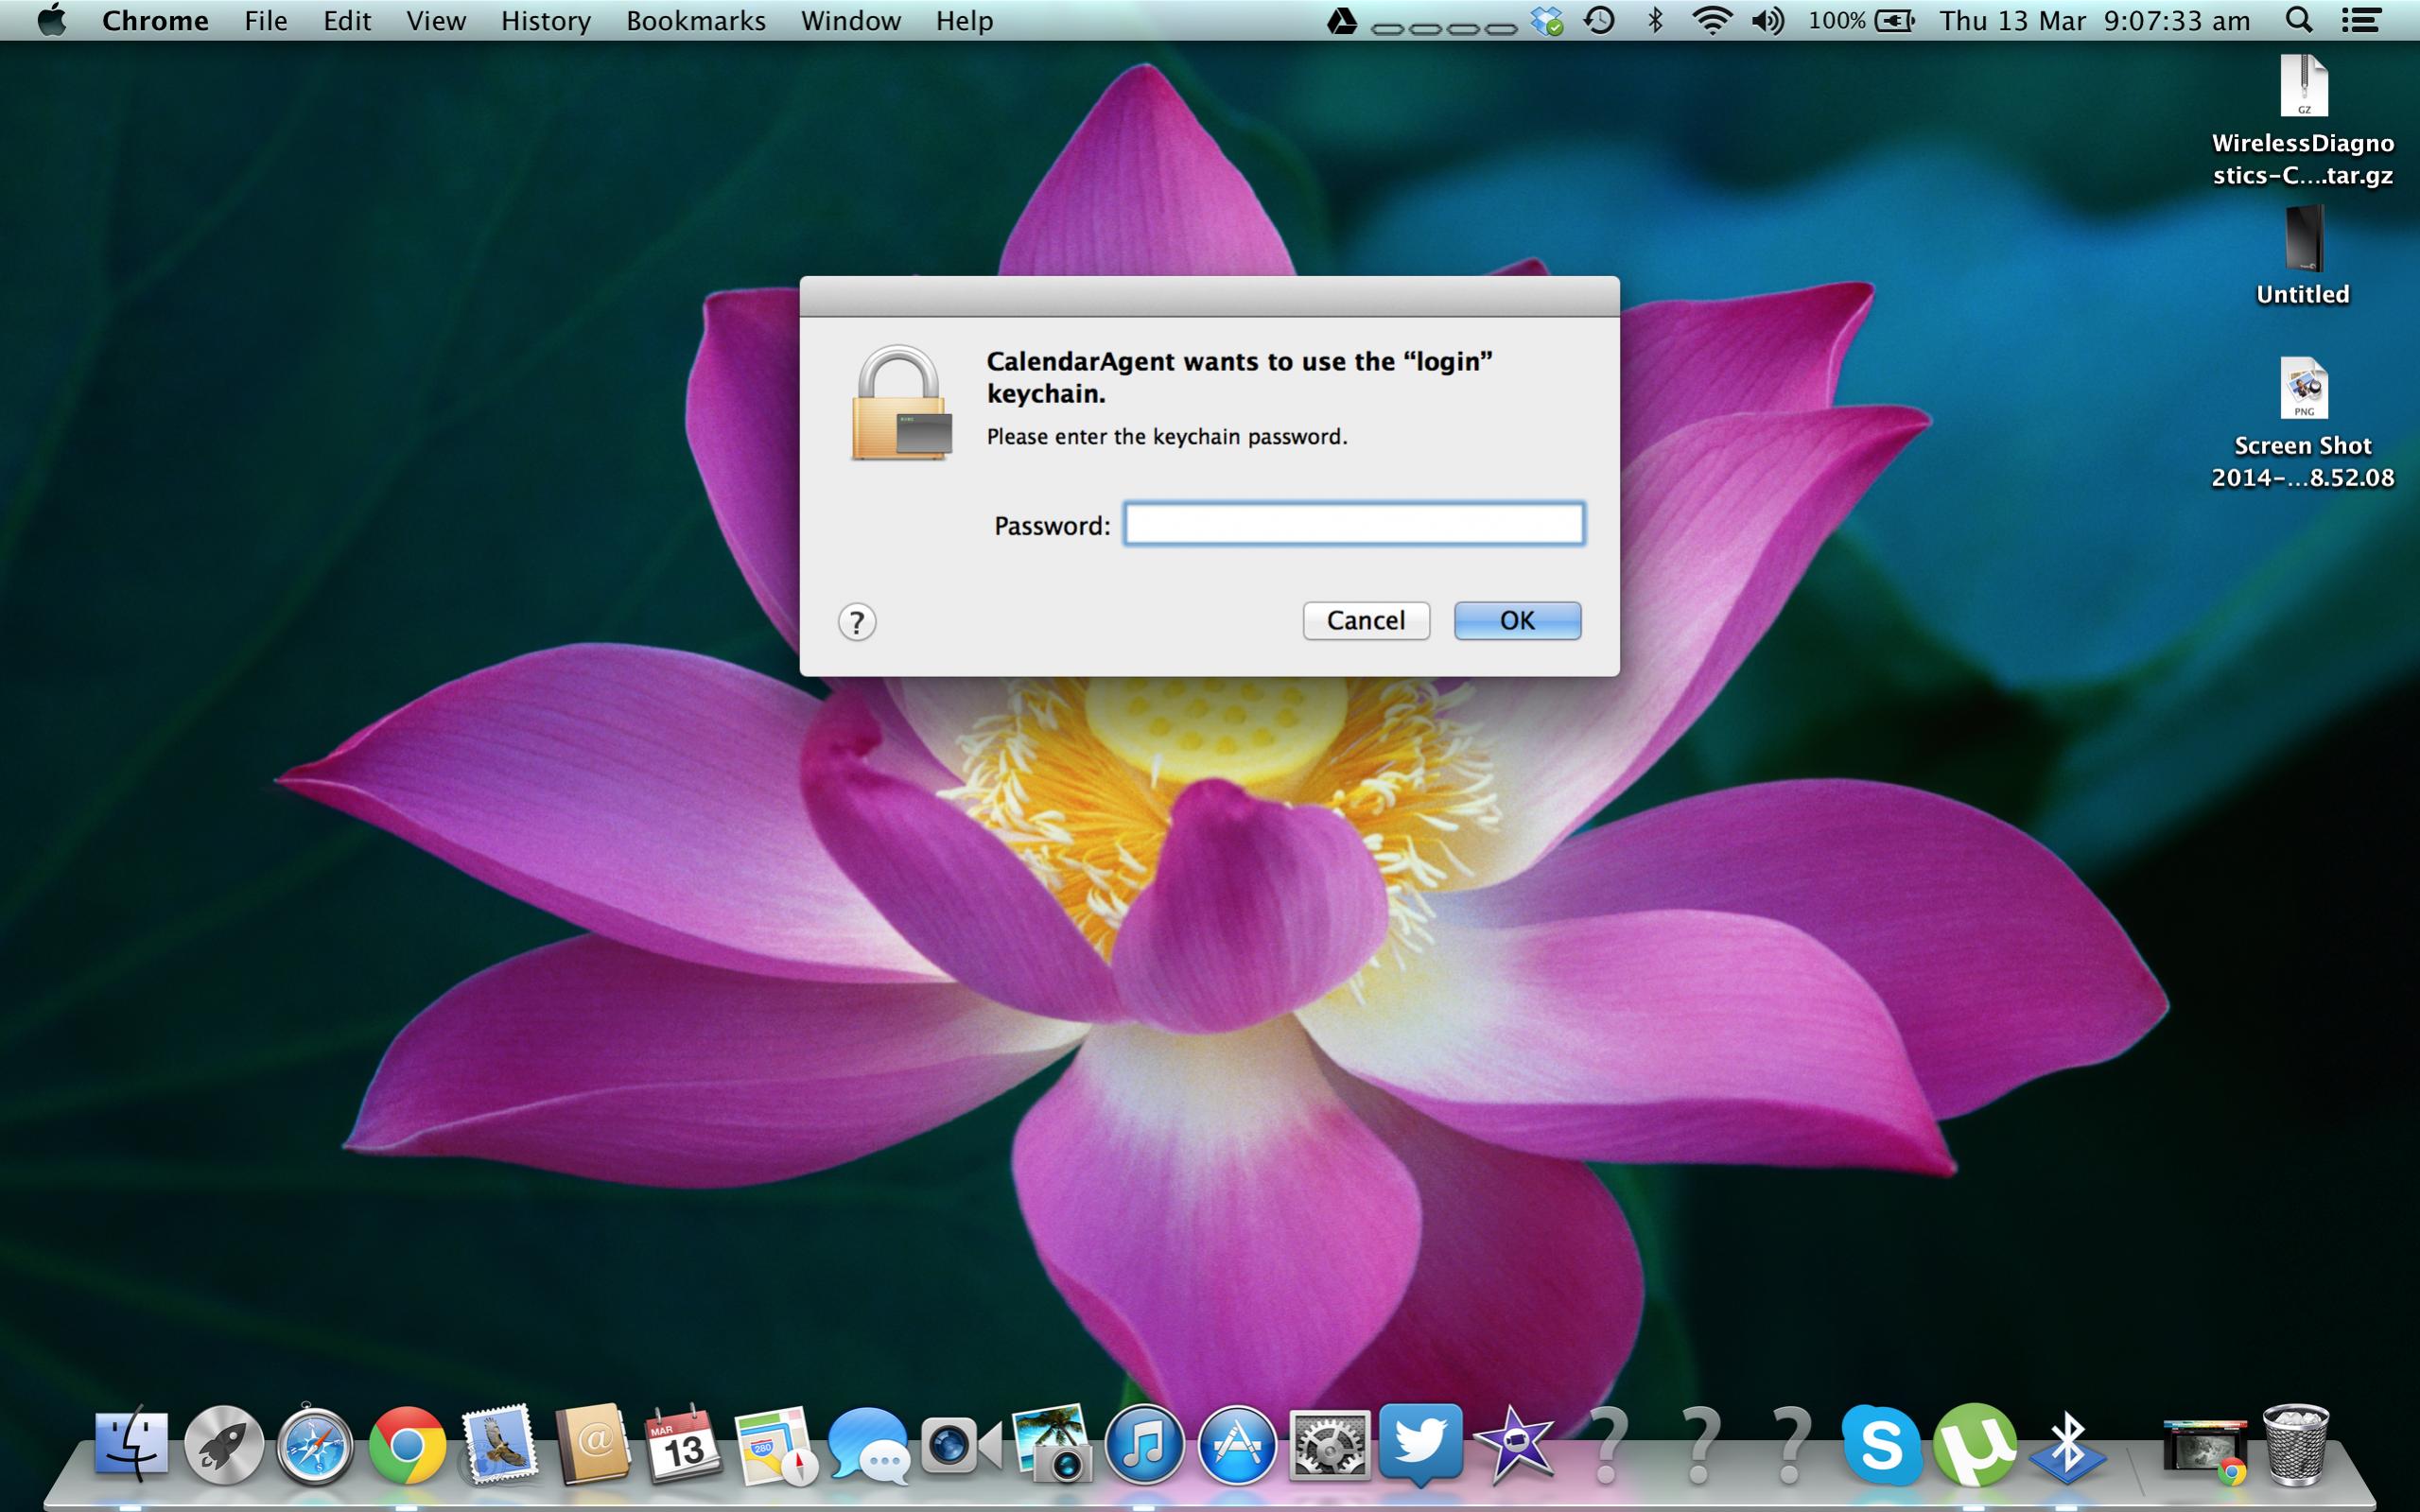Open the App Store Dock icon

(x=1236, y=1445)
